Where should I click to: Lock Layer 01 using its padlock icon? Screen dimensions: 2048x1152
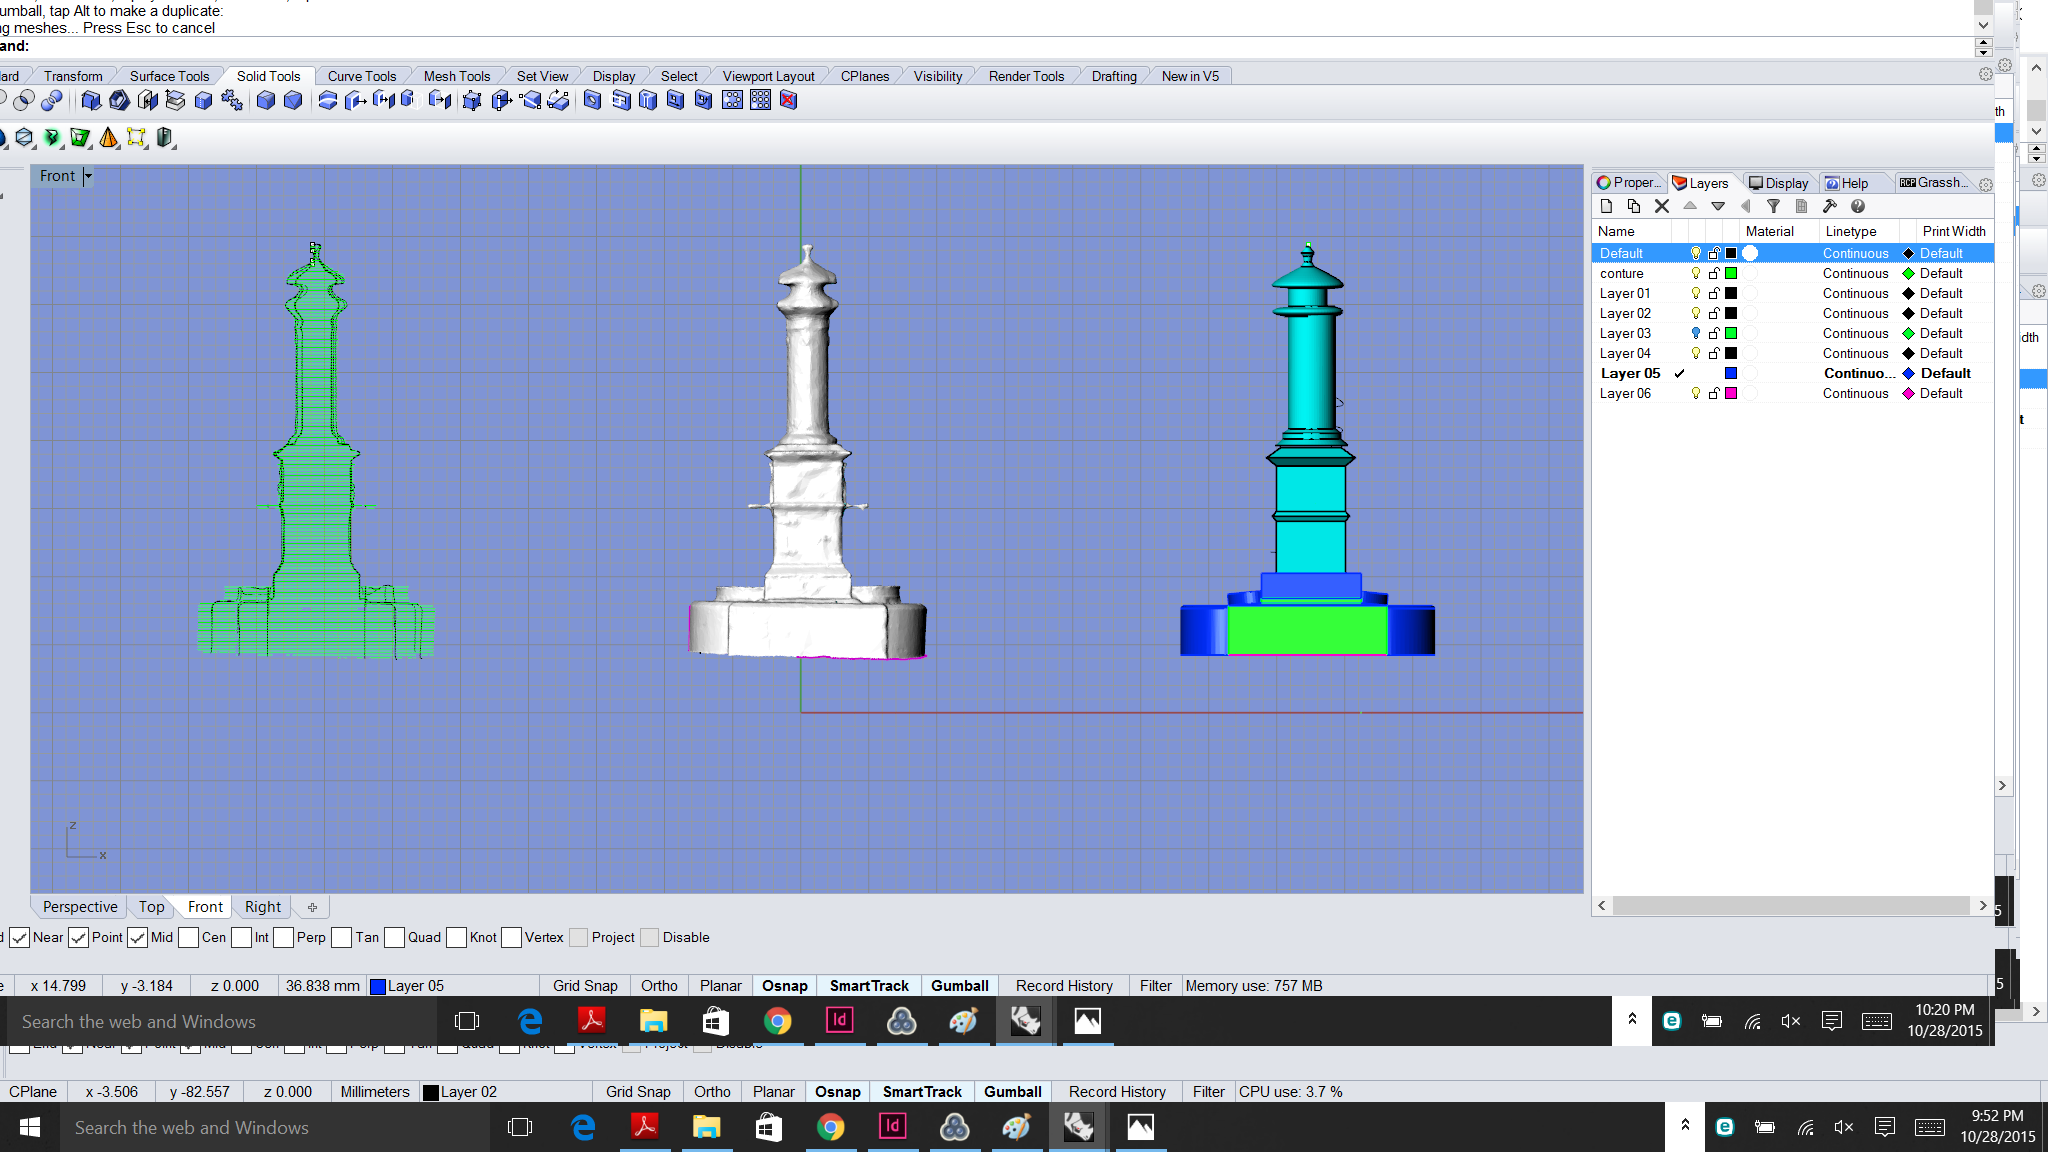[1714, 293]
